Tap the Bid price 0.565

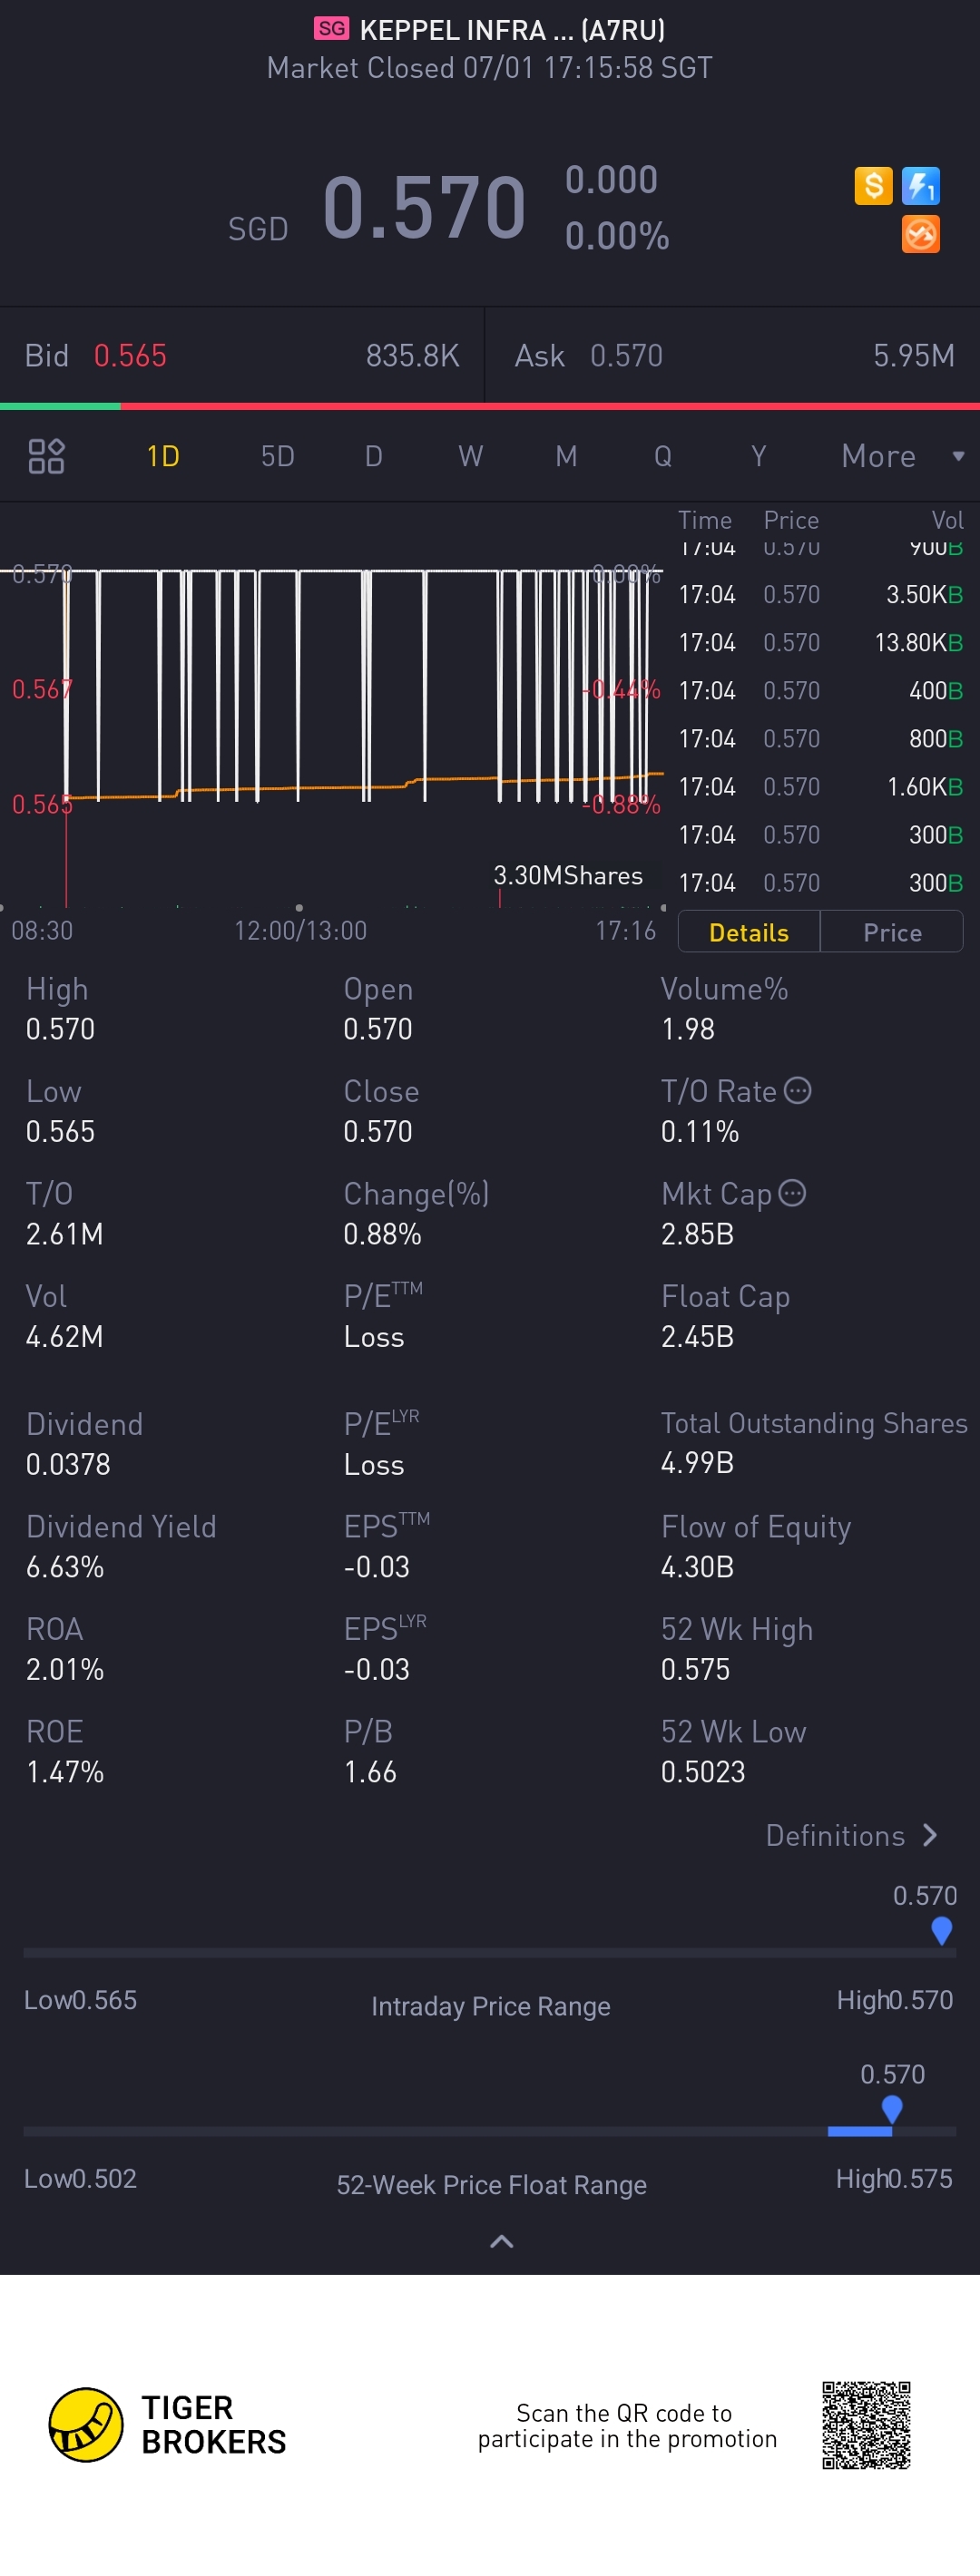pos(130,355)
